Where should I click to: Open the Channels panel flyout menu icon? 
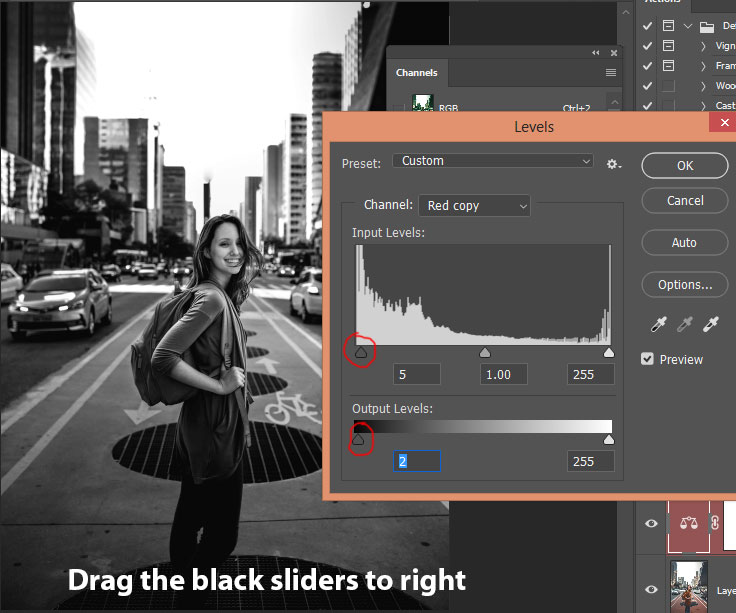(611, 72)
